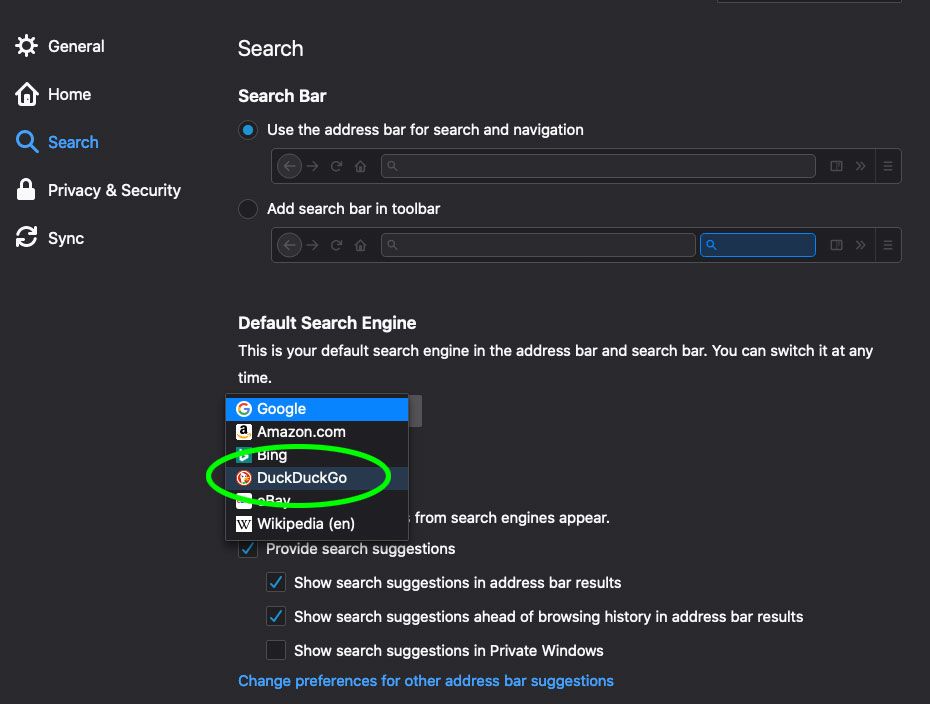The image size is (930, 704).
Task: Pick Amazon.com from the dropdown
Action: coord(300,432)
